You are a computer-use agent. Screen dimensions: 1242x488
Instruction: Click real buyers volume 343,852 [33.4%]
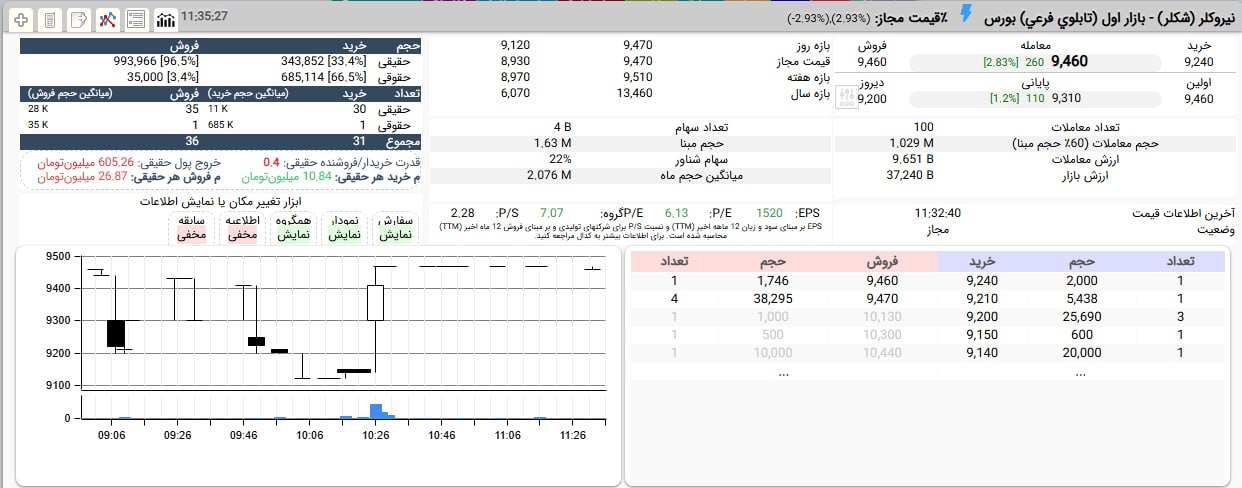[x=324, y=61]
